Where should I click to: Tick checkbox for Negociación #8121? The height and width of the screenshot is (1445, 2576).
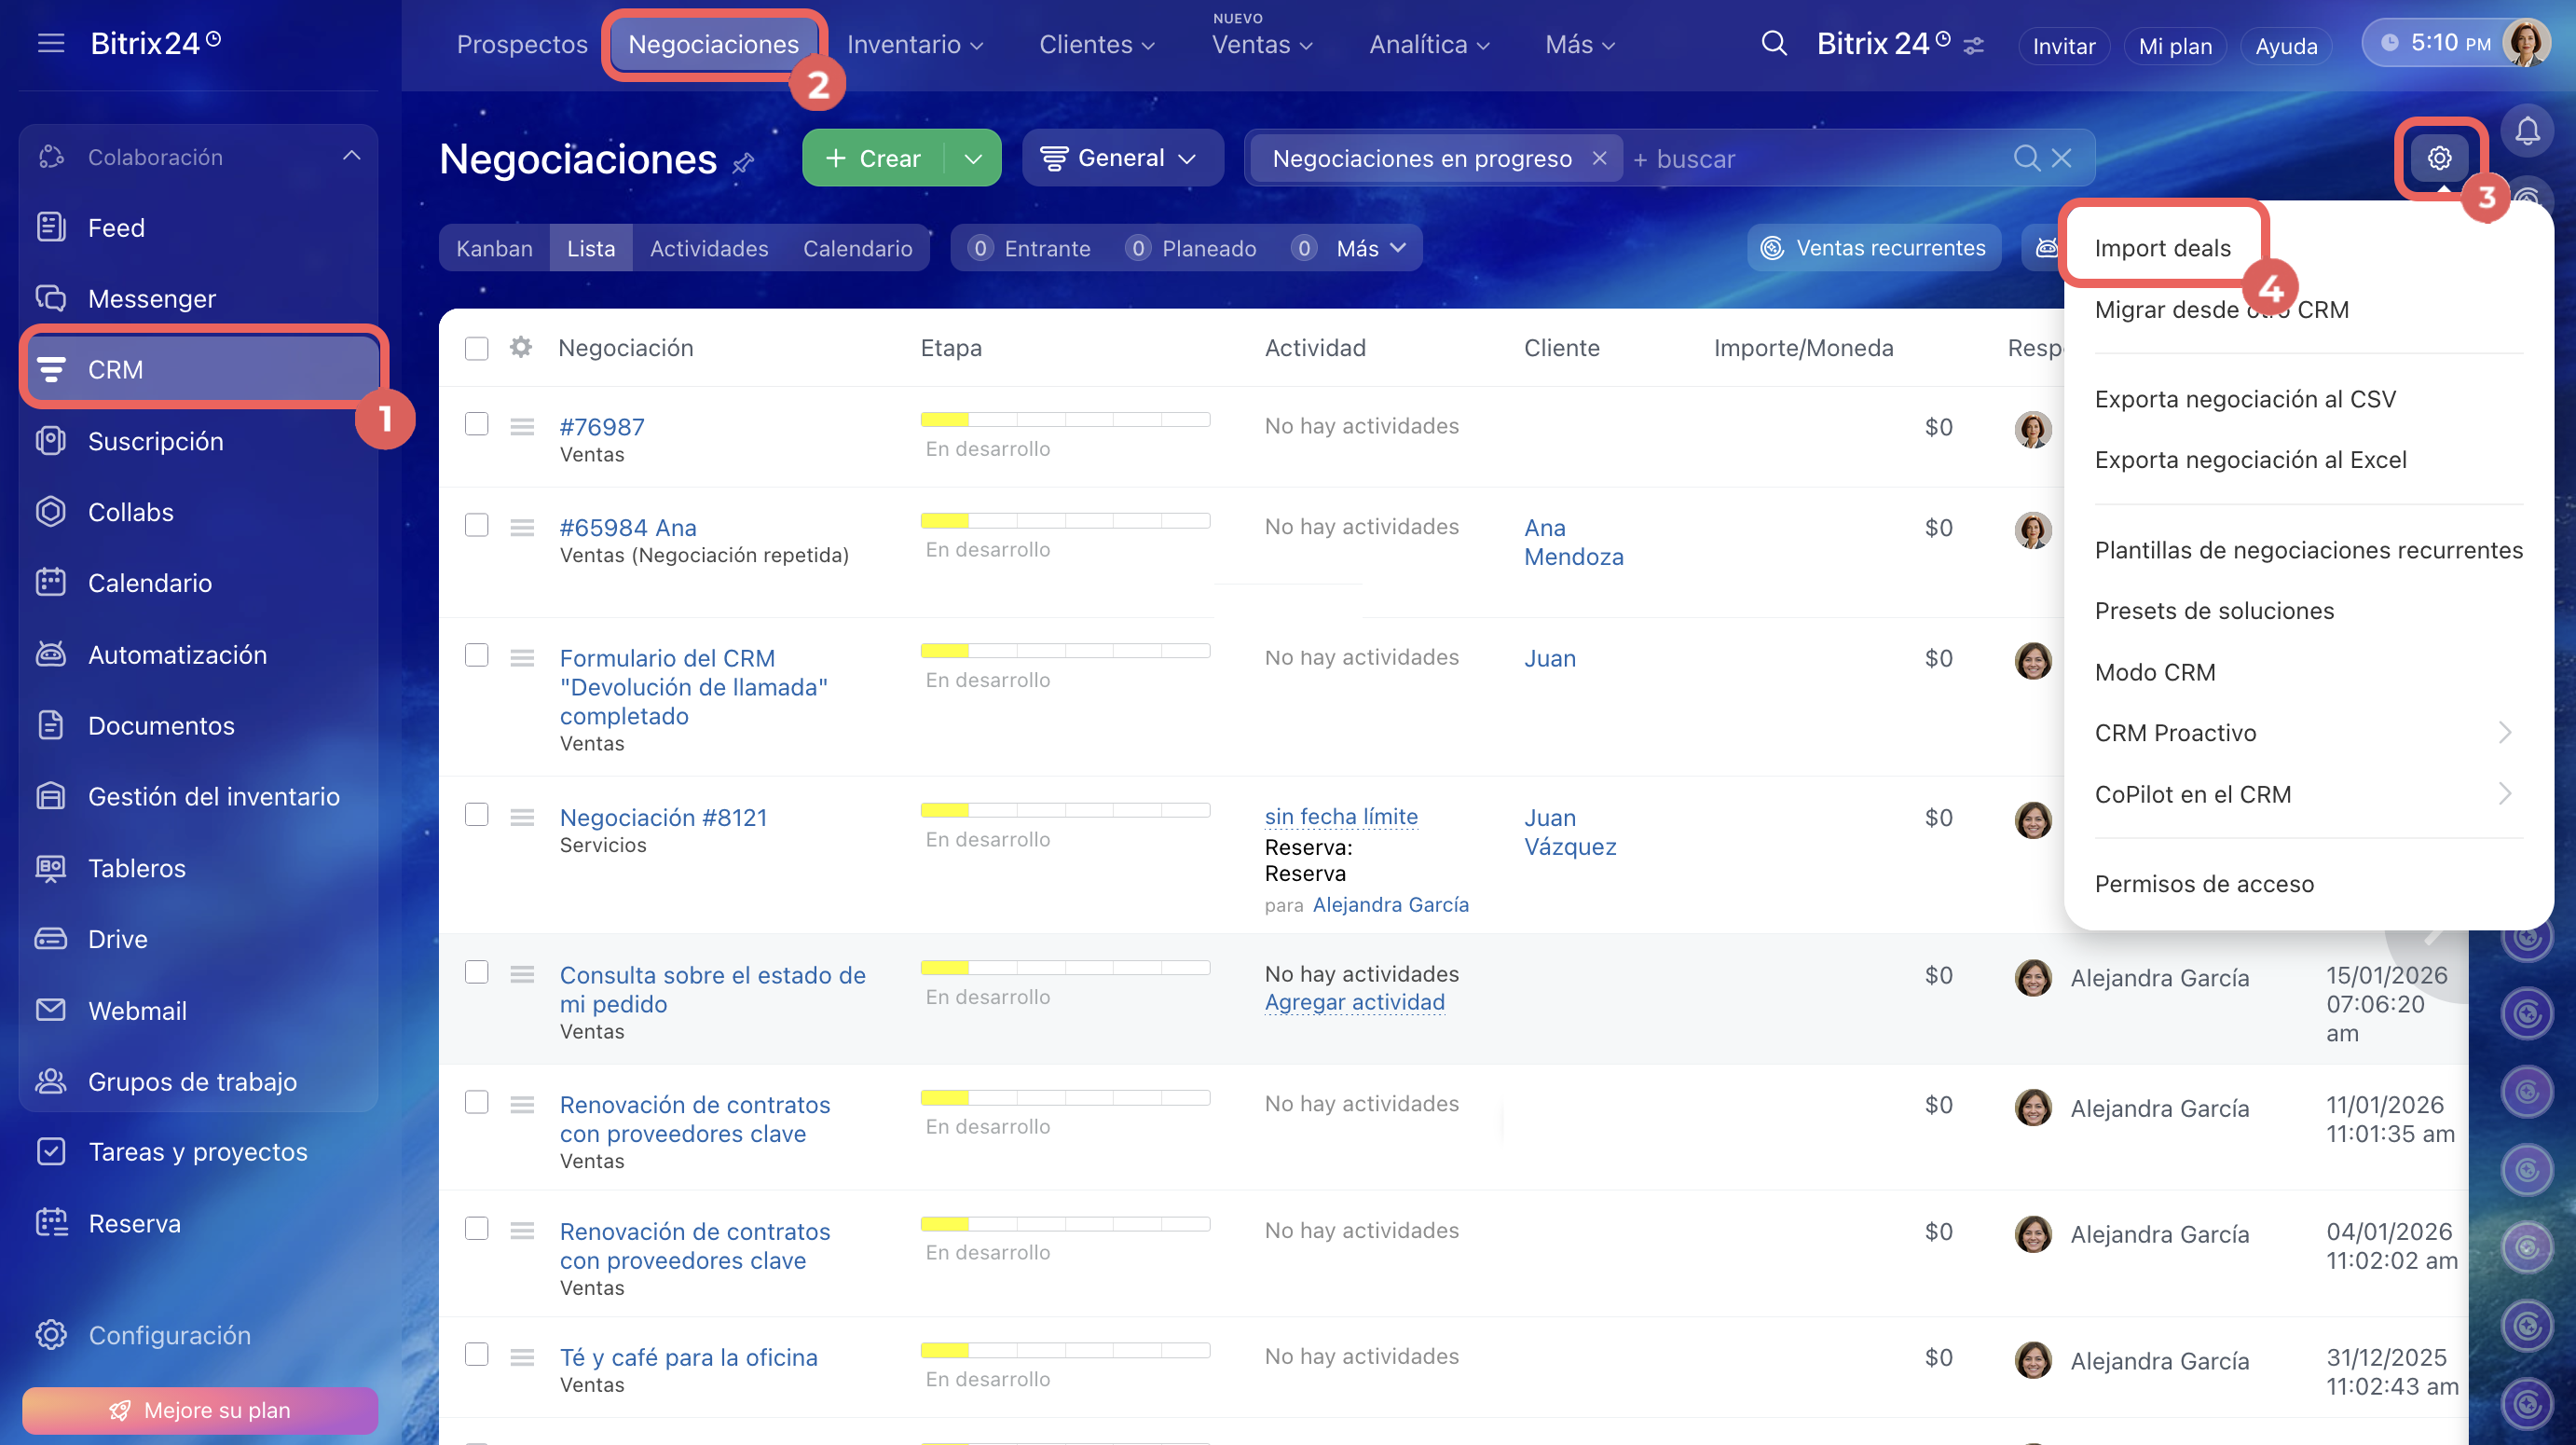click(x=477, y=815)
